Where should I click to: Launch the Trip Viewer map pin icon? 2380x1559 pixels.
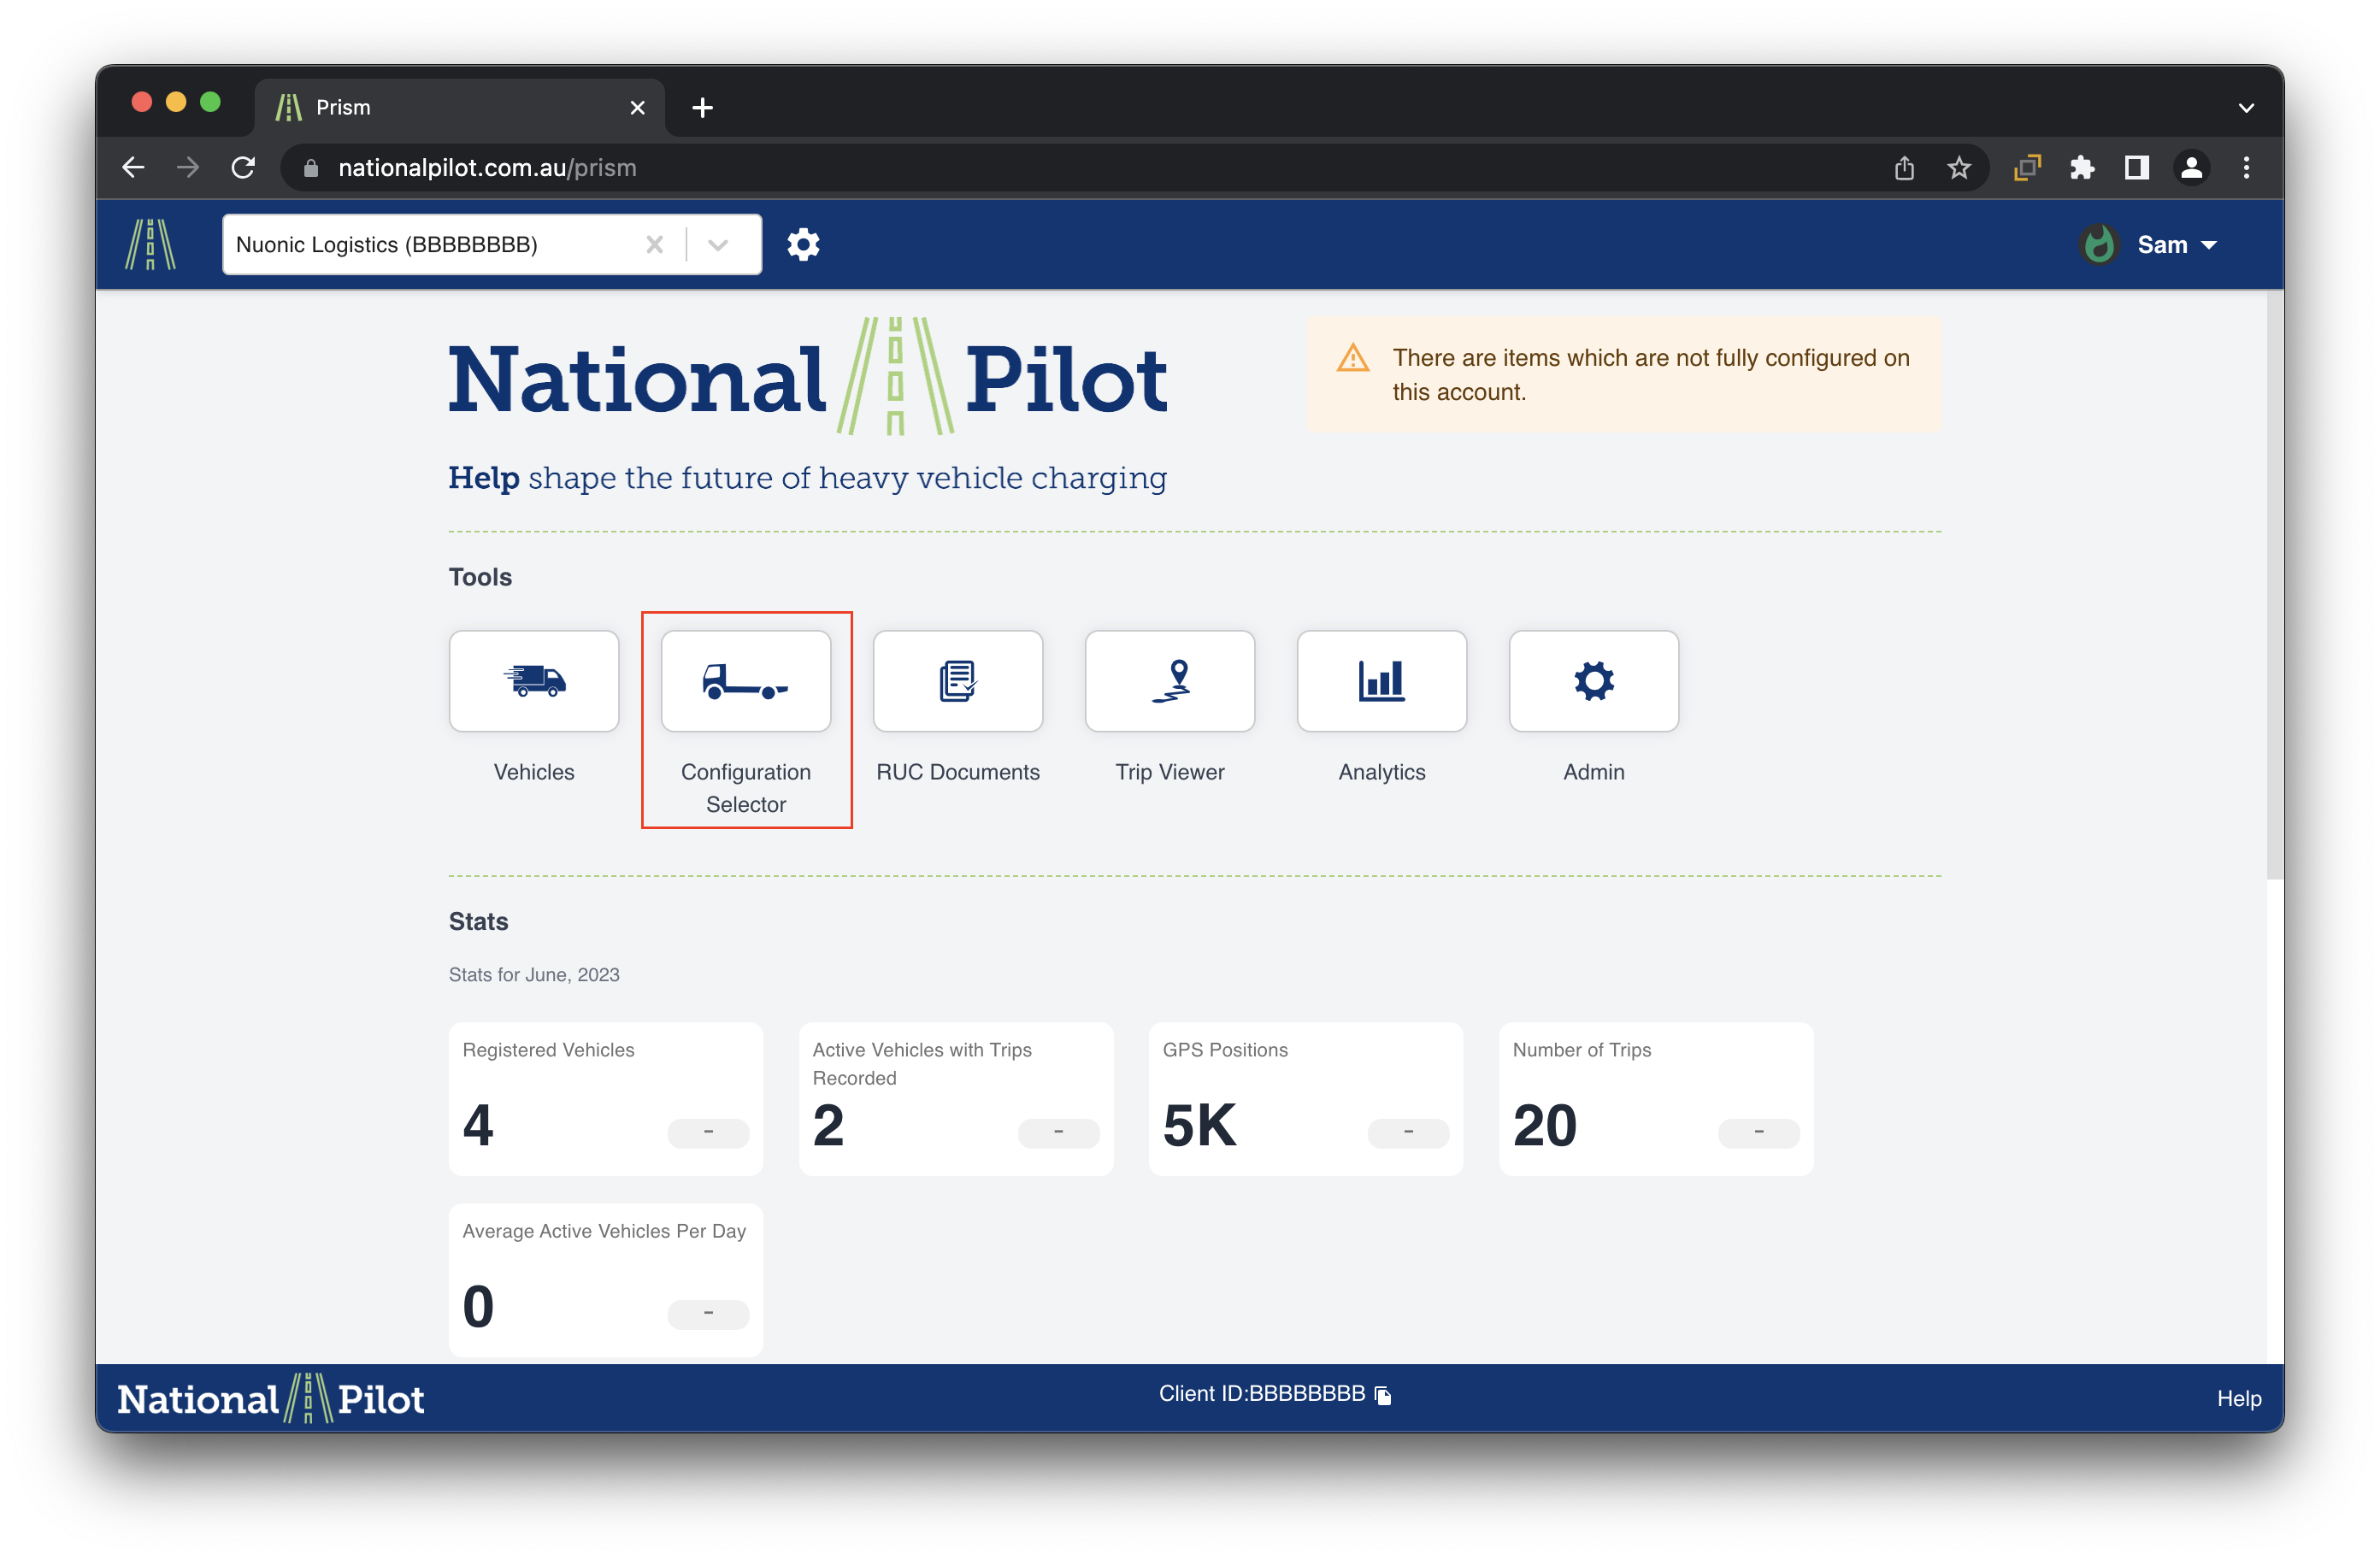[x=1169, y=681]
